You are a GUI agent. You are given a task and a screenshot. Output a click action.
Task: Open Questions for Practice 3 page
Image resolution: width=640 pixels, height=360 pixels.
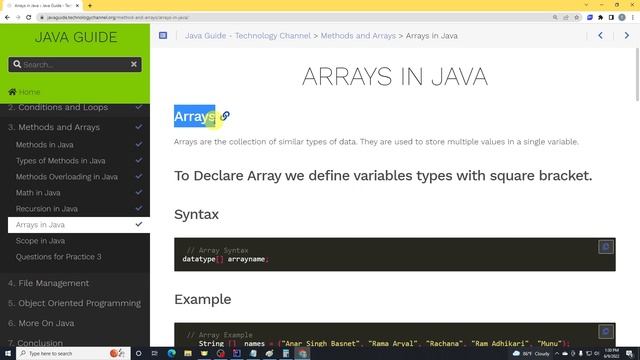(x=58, y=257)
